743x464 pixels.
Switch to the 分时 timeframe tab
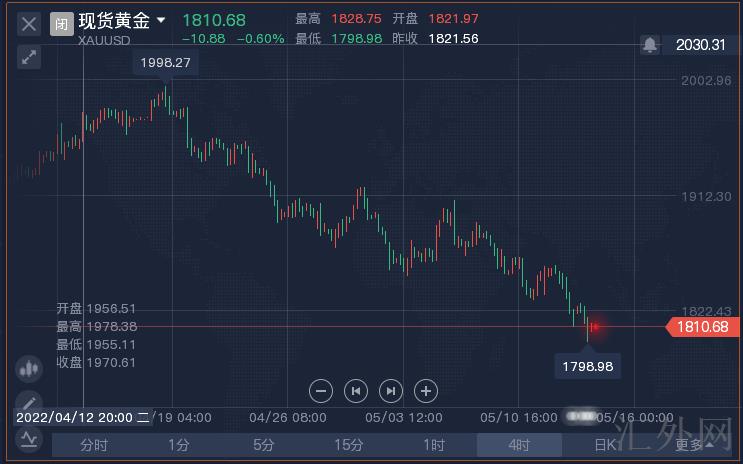coord(94,445)
